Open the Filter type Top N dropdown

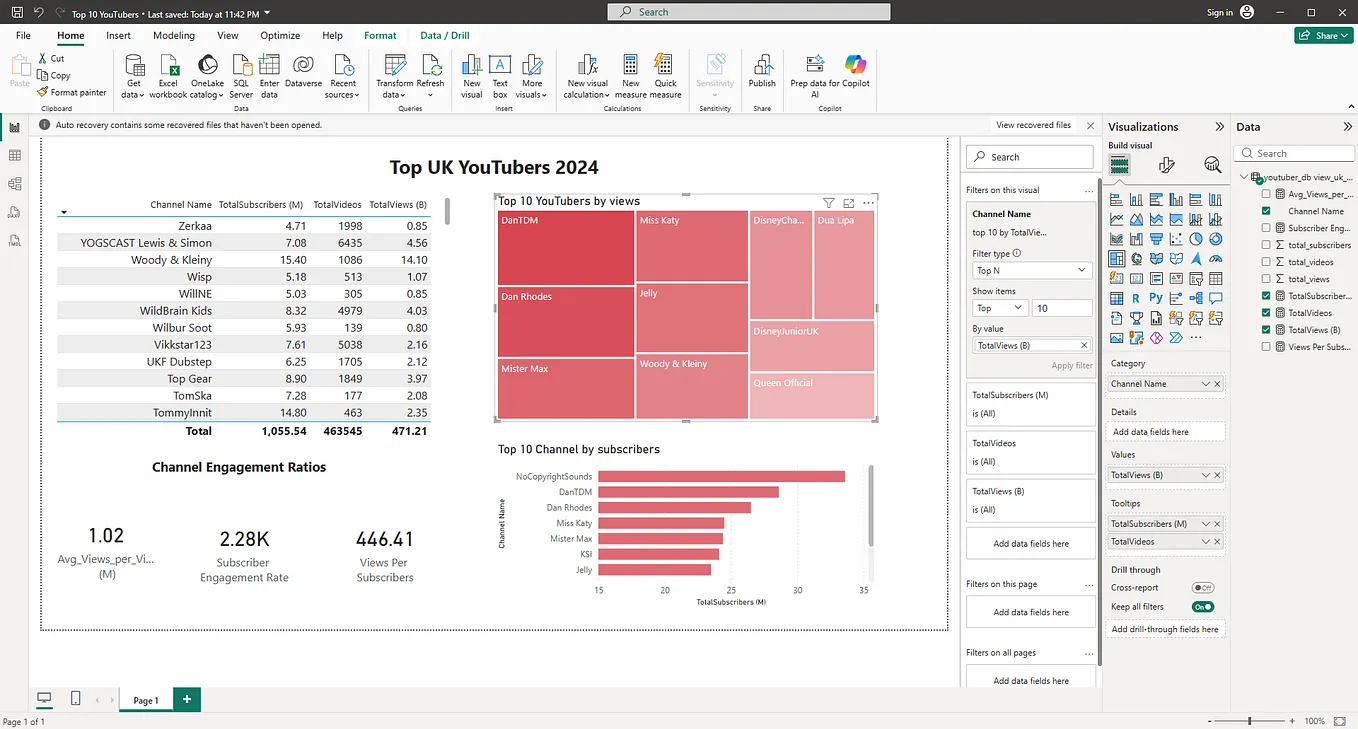click(1032, 270)
